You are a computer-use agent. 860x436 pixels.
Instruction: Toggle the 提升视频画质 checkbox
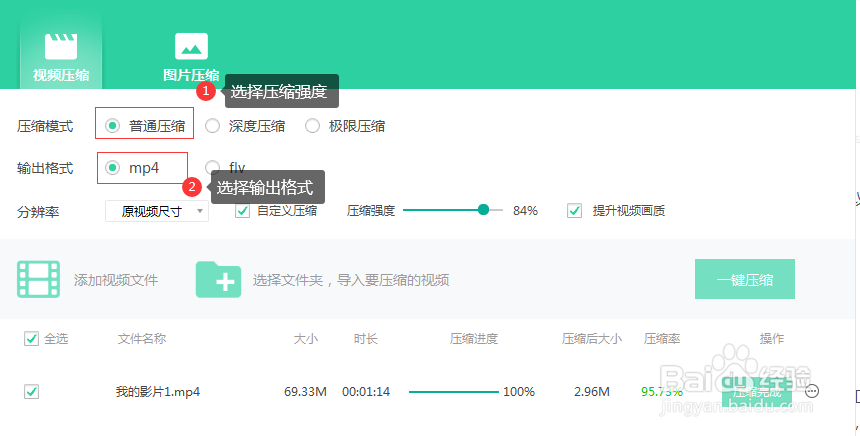pyautogui.click(x=574, y=211)
